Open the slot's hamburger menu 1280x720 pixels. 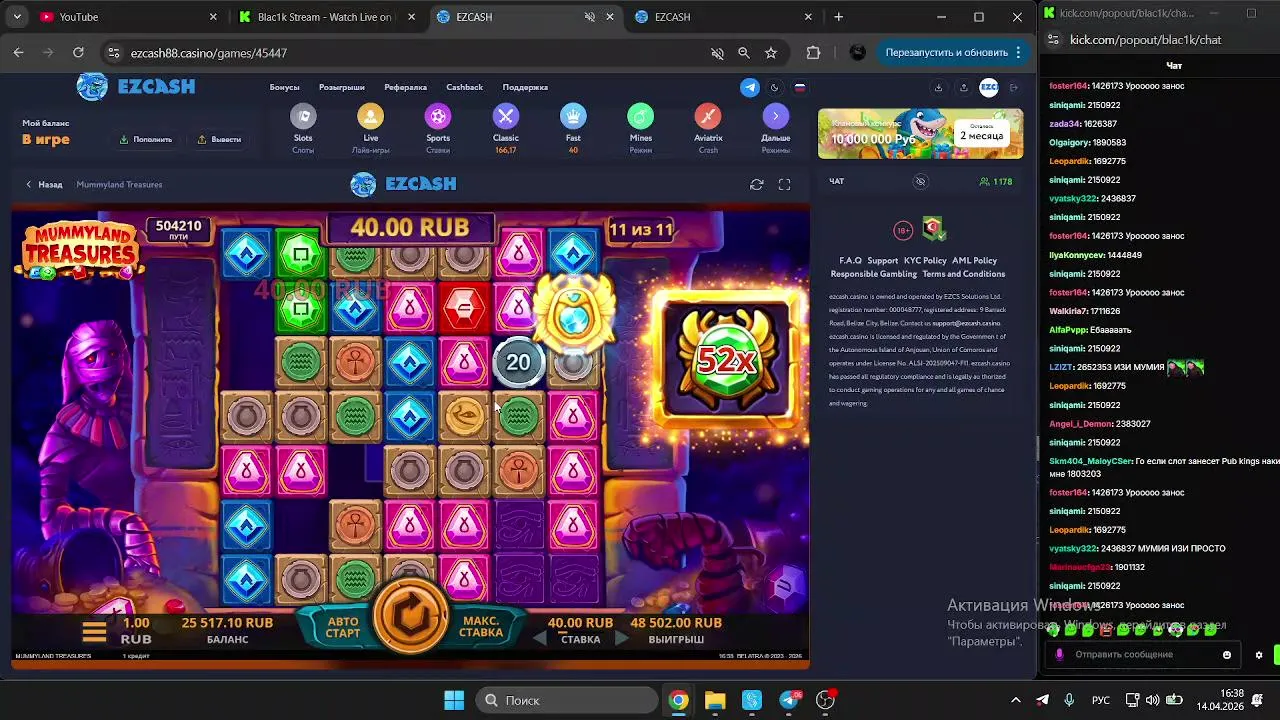point(94,631)
